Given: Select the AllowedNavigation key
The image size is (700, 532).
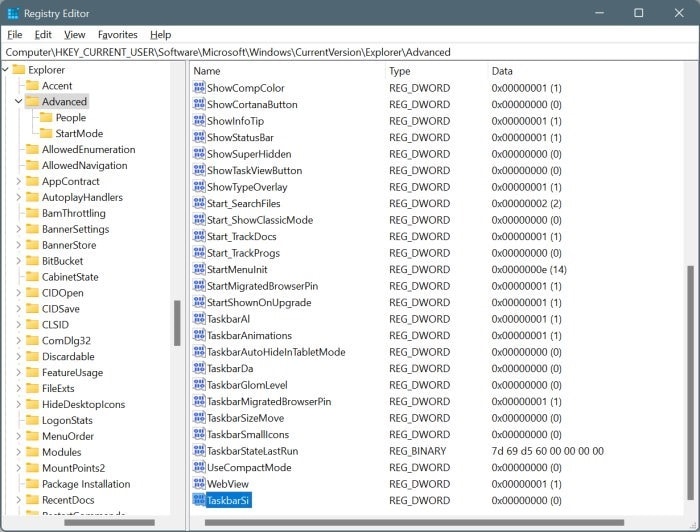Looking at the screenshot, I should (84, 165).
